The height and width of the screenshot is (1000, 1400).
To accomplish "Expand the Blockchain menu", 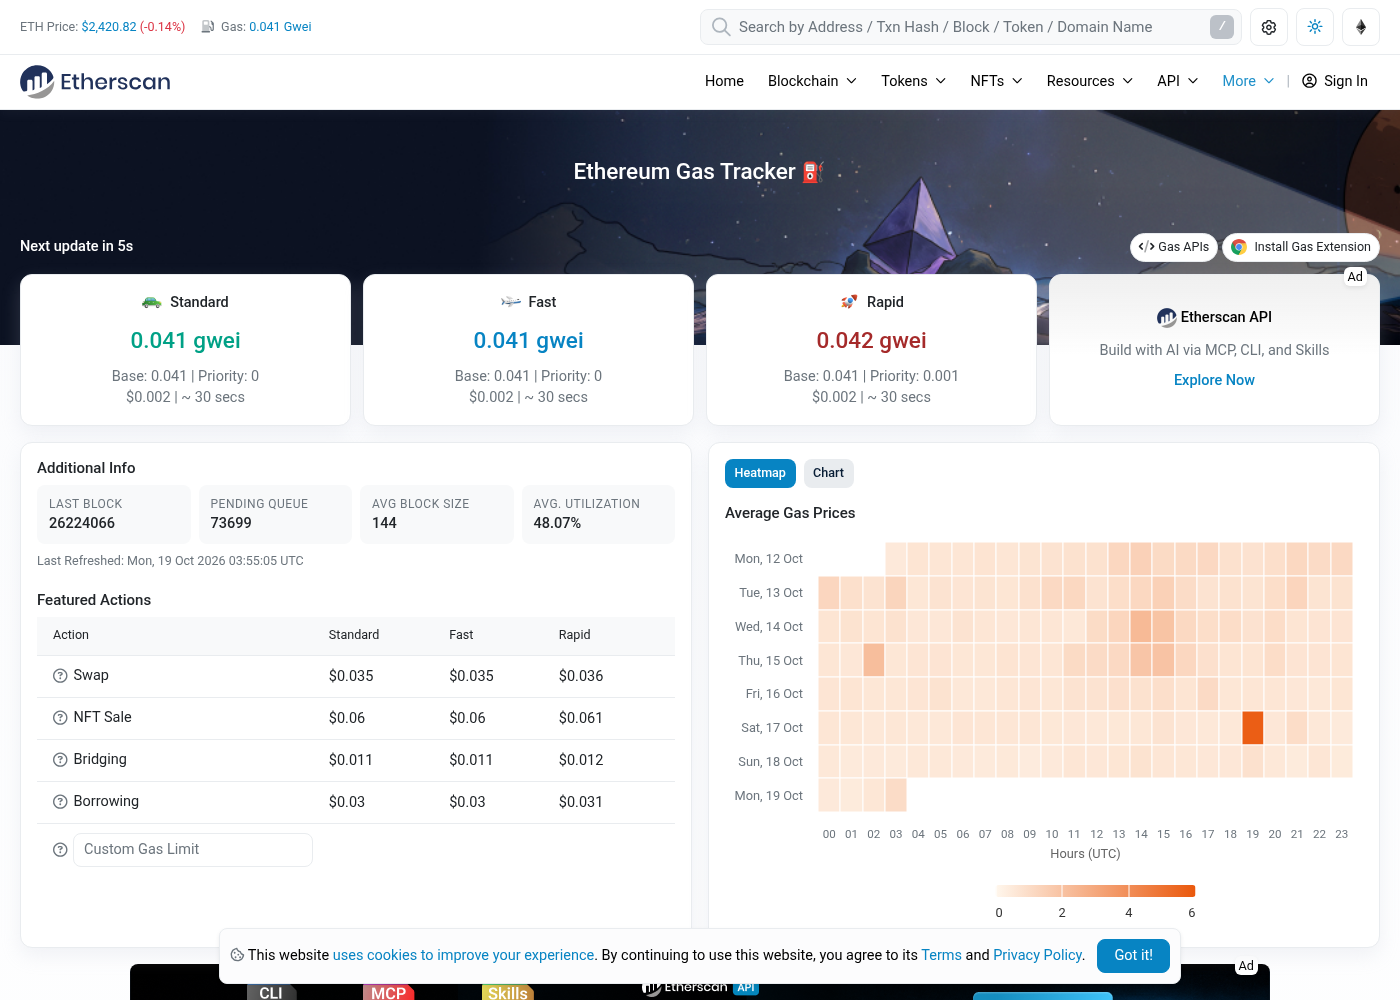I will [x=812, y=81].
